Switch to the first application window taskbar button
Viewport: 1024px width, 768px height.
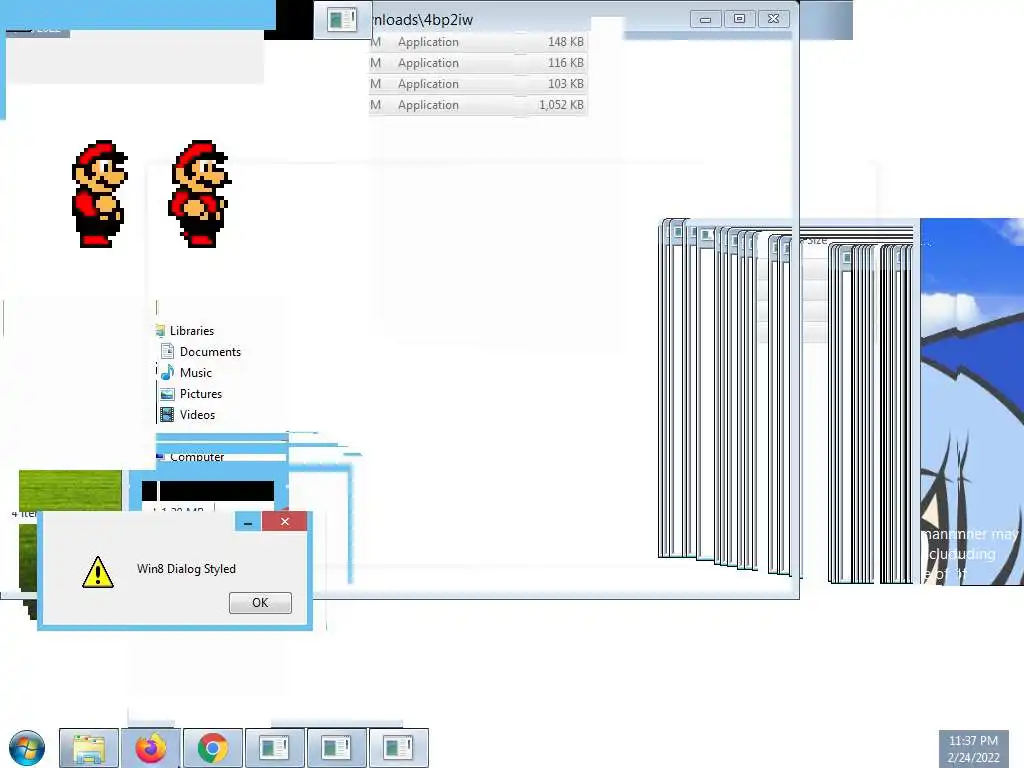click(274, 748)
